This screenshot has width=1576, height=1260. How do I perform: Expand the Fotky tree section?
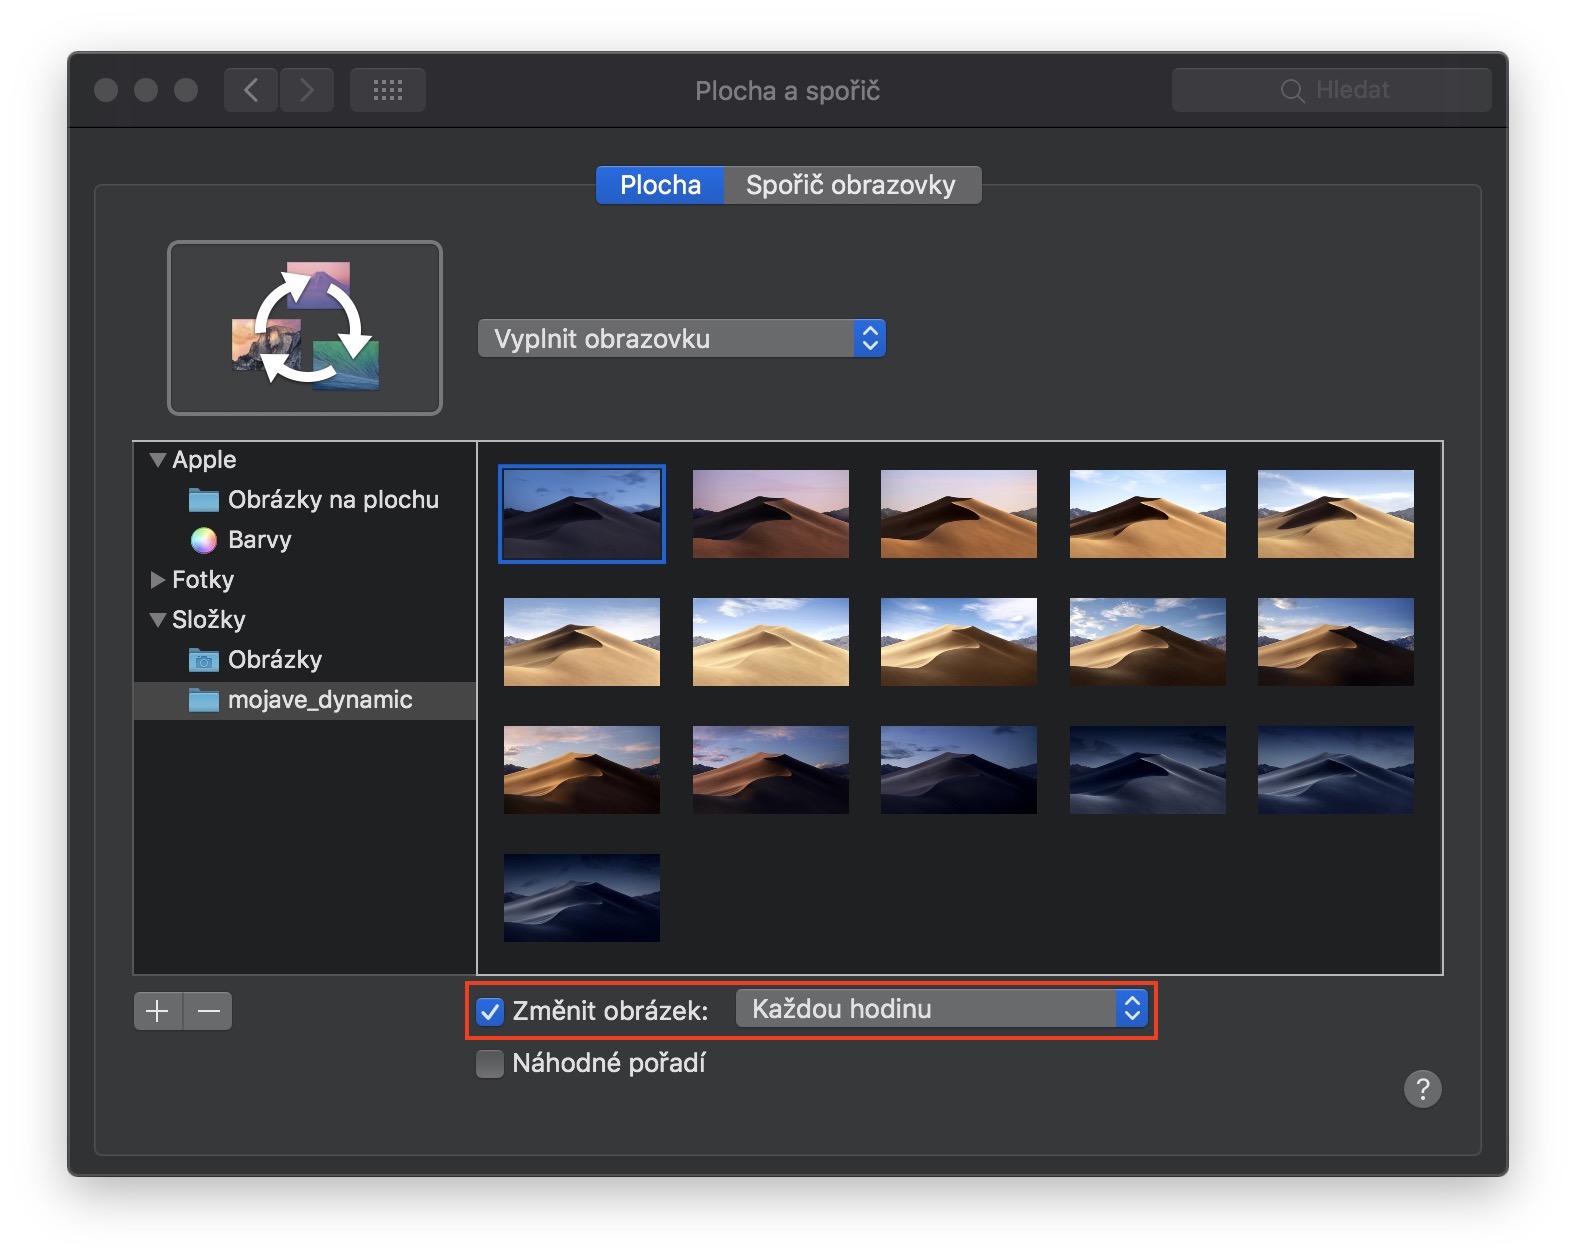tap(157, 580)
